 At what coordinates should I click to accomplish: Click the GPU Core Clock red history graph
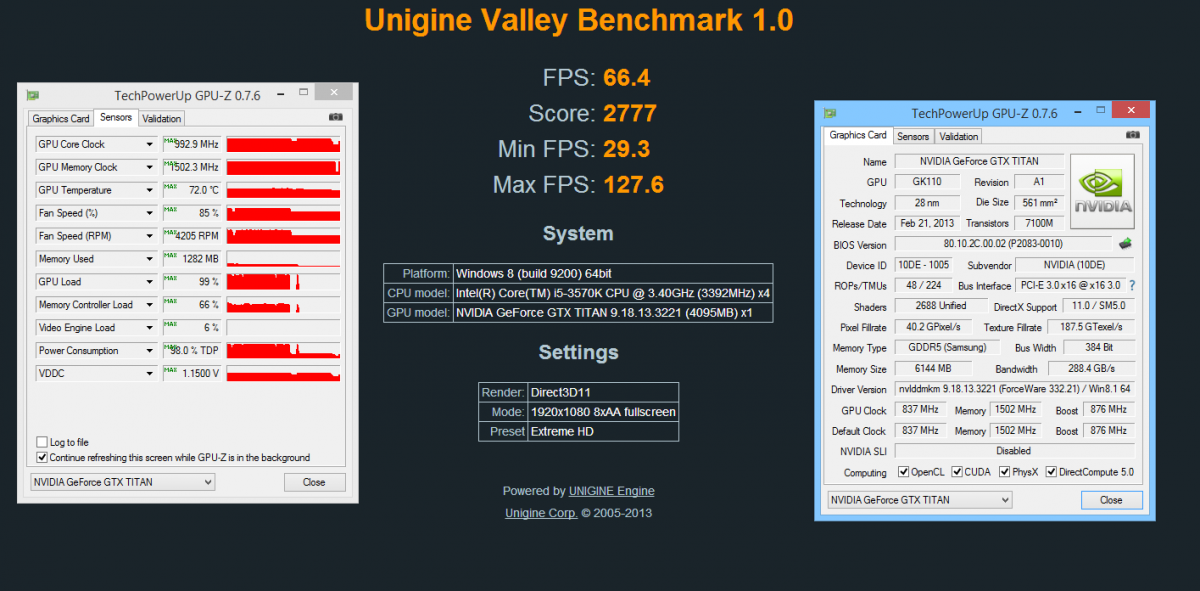point(284,144)
